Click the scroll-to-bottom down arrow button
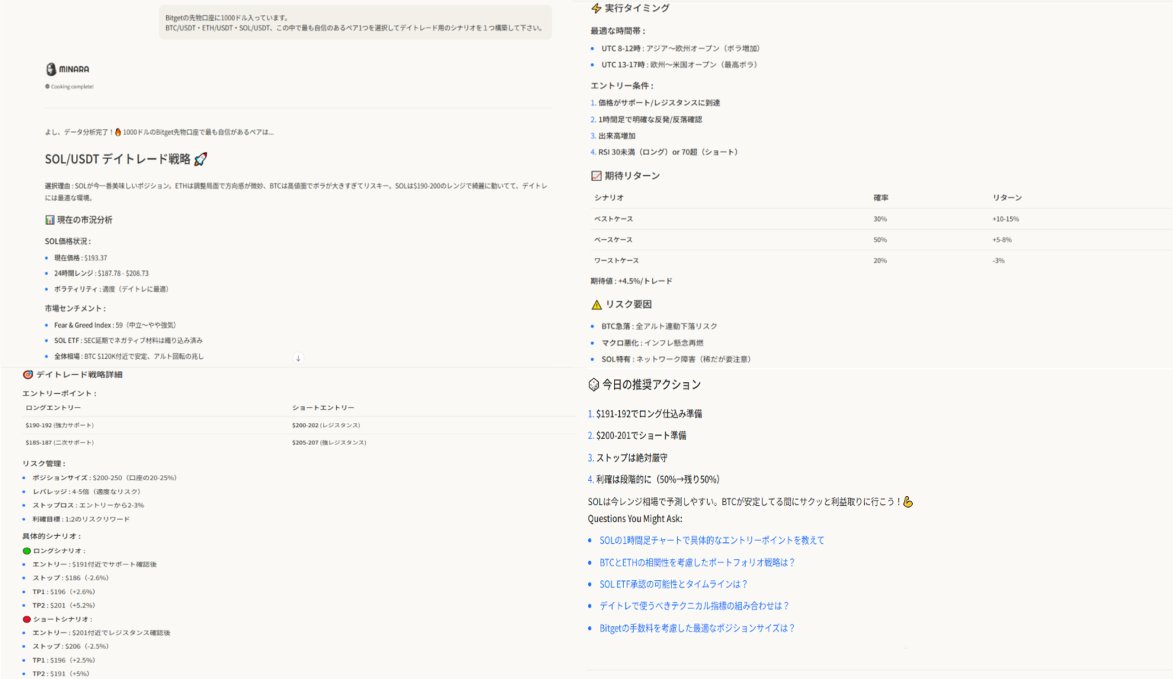1173x679 pixels. 298,358
